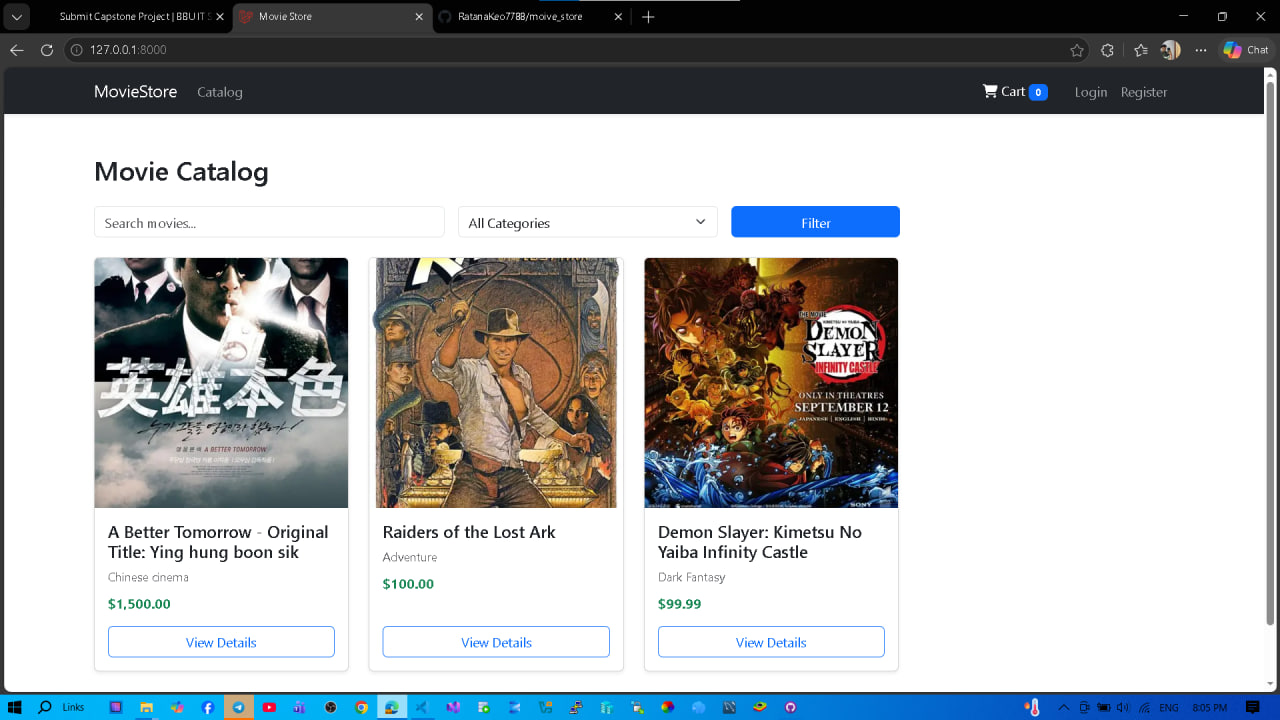Open a new browser tab with plus icon
1280x720 pixels.
point(648,17)
